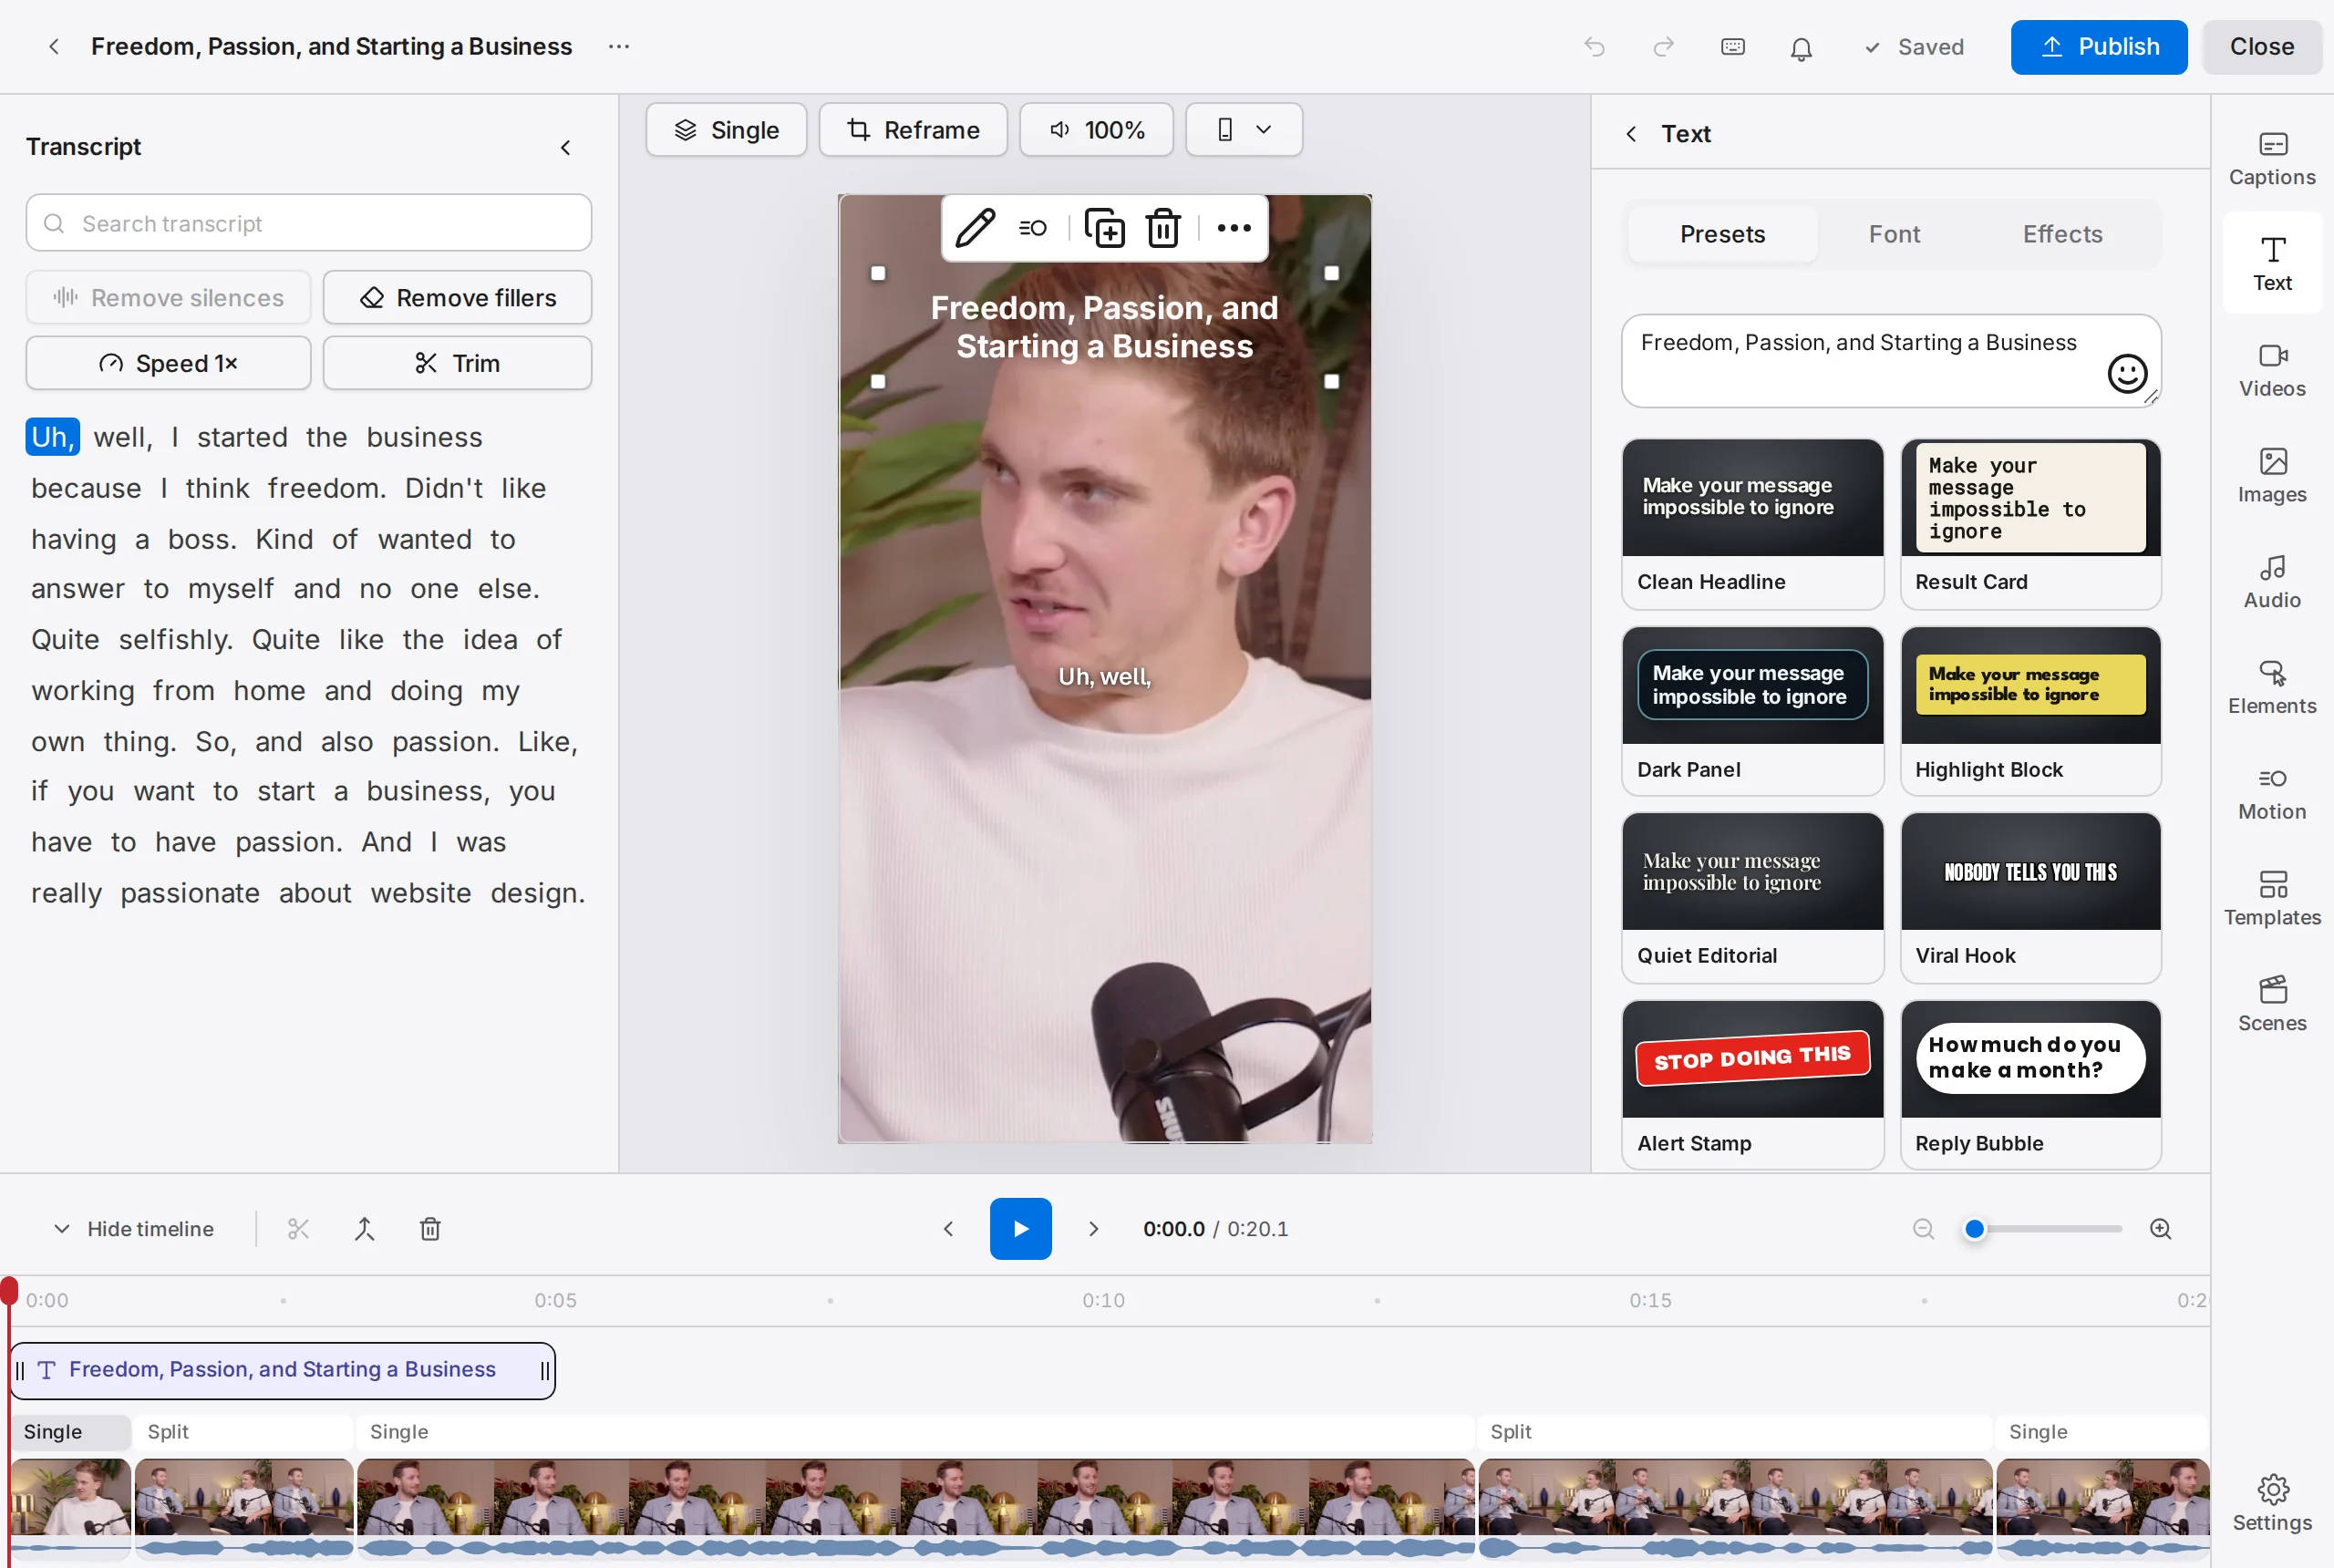Click the Trim button
The height and width of the screenshot is (1568, 2334).
click(457, 363)
